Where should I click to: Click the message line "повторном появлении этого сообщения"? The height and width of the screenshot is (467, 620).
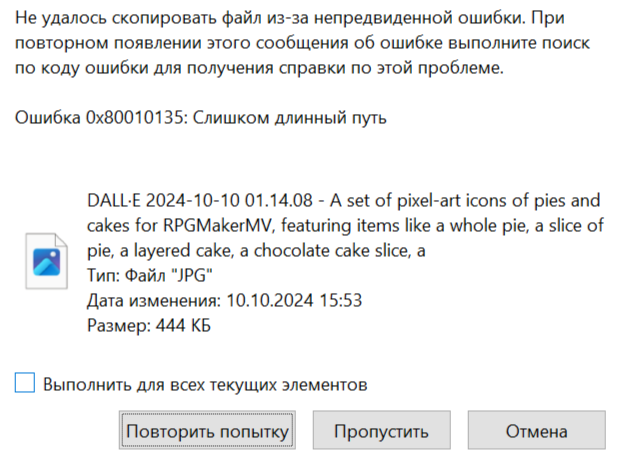click(302, 43)
